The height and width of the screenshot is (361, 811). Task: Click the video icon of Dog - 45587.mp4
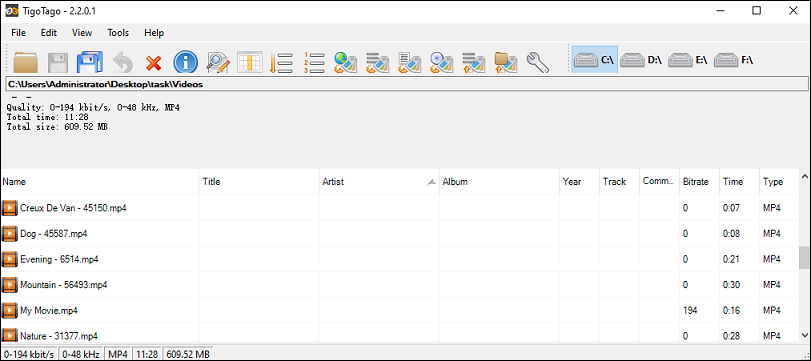pyautogui.click(x=9, y=234)
